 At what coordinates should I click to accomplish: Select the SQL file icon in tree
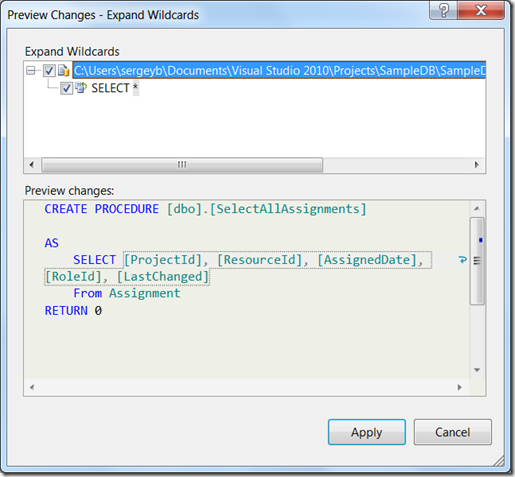63,71
